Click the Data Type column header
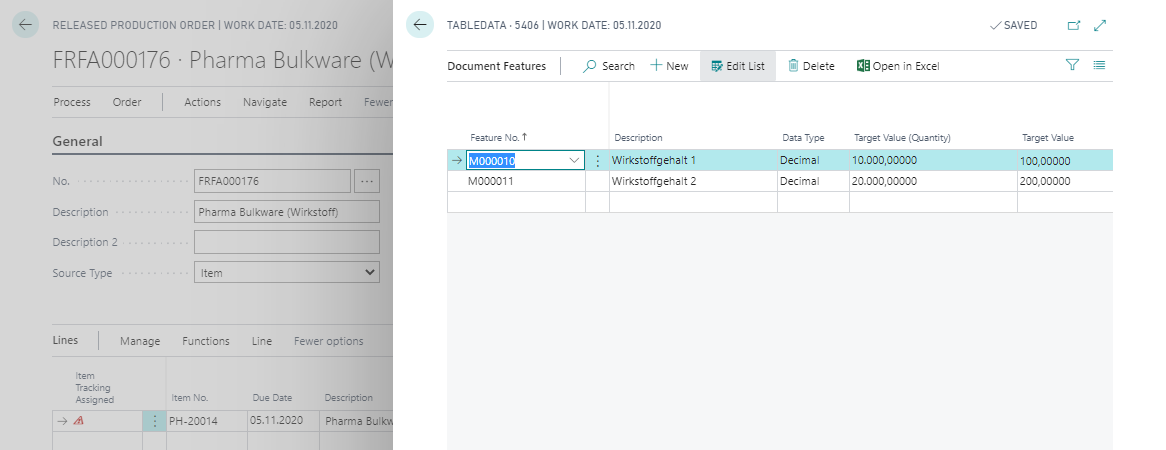This screenshot has width=1166, height=450. click(803, 138)
